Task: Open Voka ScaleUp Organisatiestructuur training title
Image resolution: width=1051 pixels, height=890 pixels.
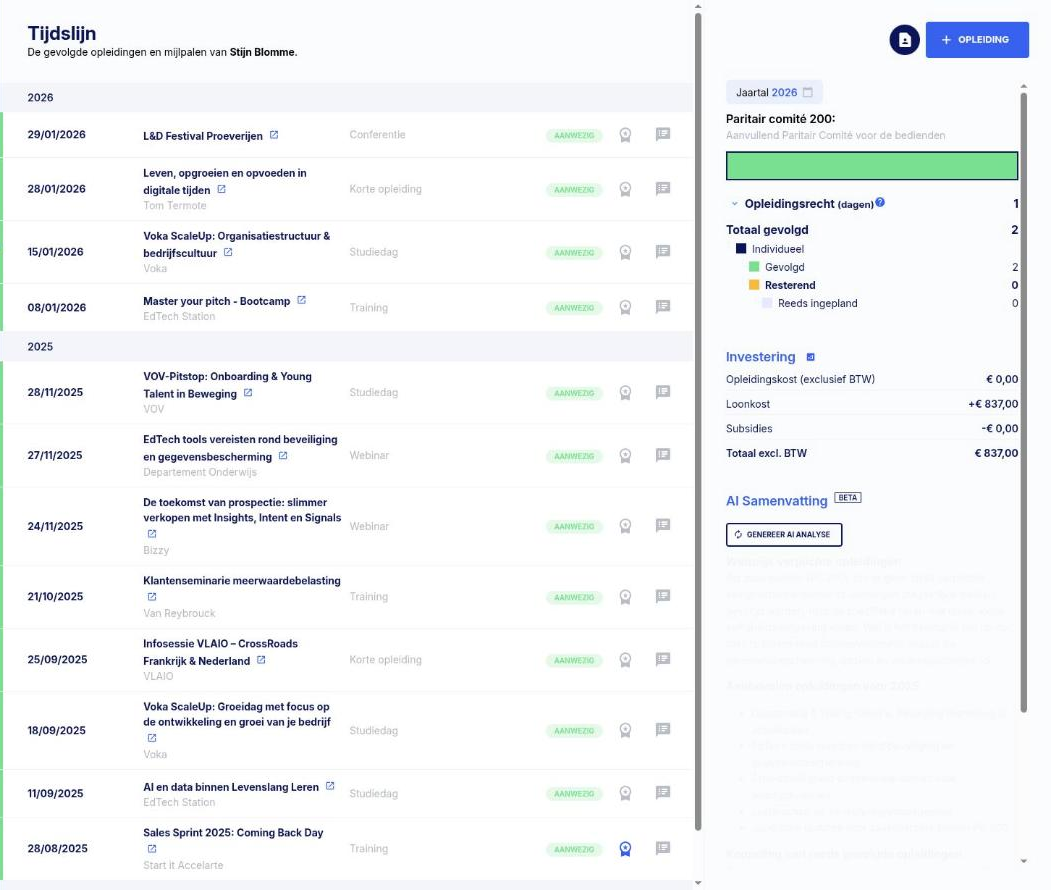Action: 237,244
